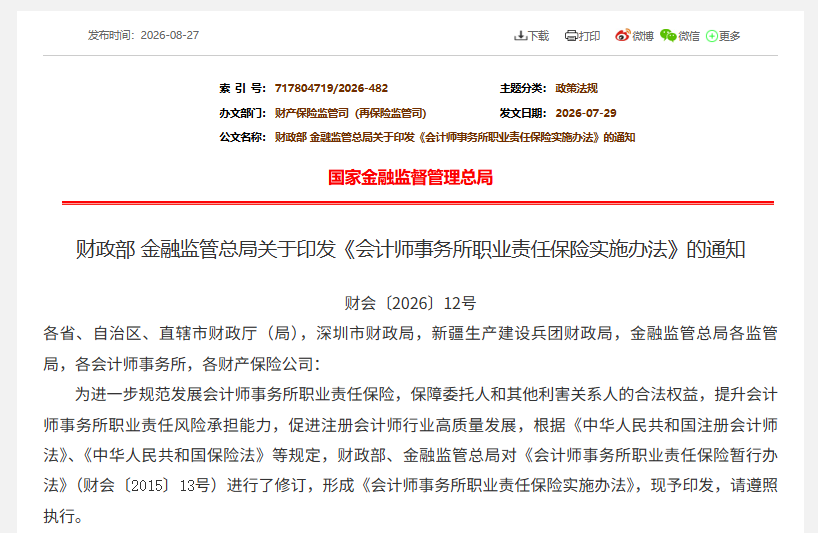Screen dimensions: 818x533
Task: Click publish time 发布时间: 2026-08-27
Action: [143, 35]
